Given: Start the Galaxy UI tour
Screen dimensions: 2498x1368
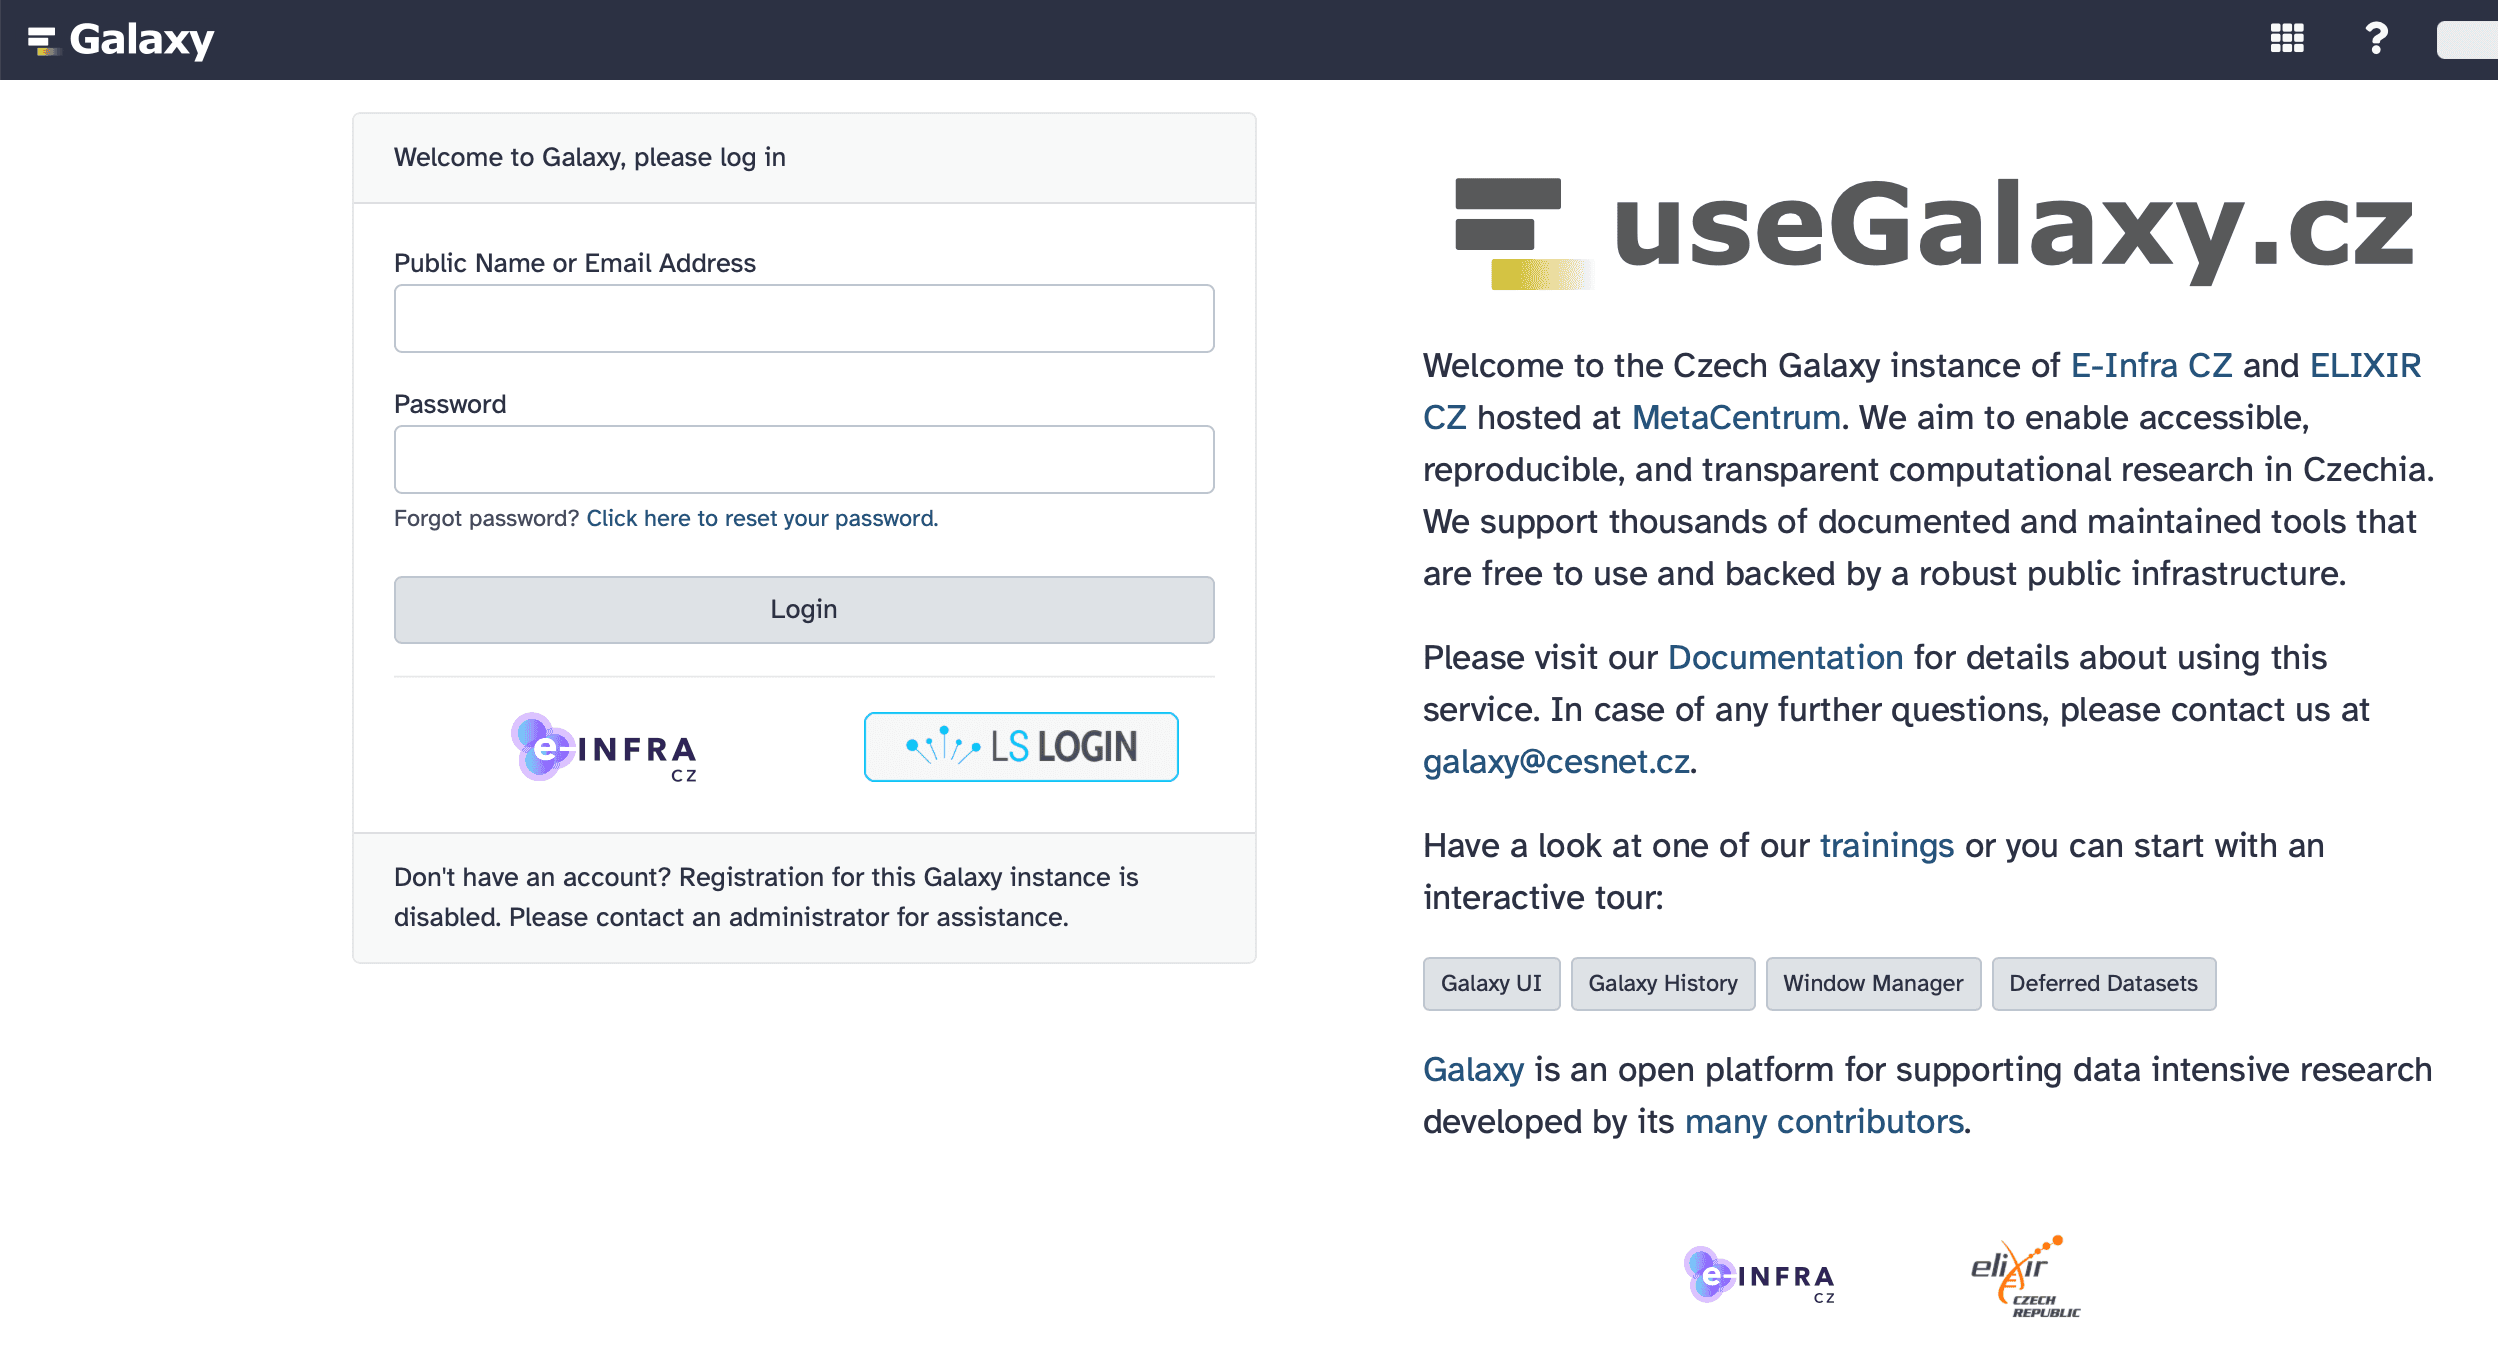Looking at the screenshot, I should (x=1491, y=983).
